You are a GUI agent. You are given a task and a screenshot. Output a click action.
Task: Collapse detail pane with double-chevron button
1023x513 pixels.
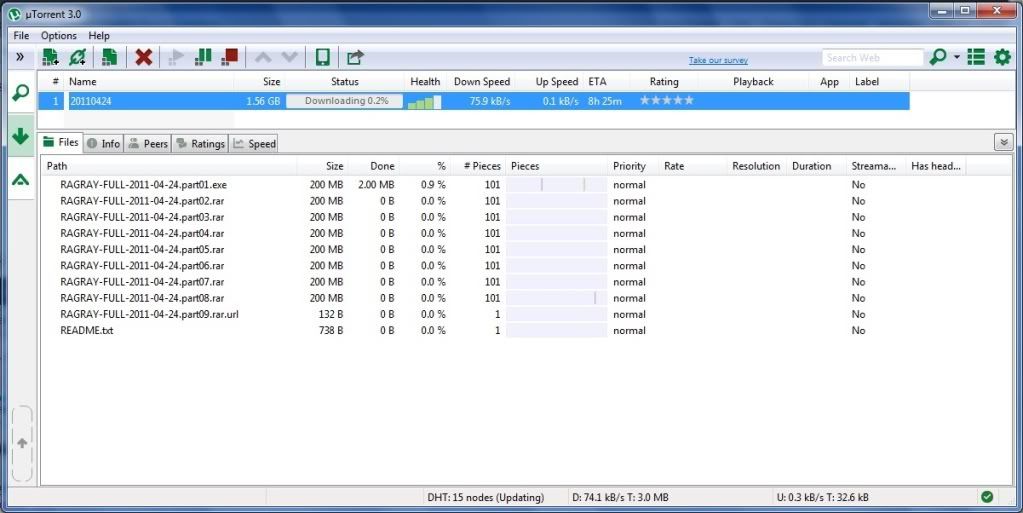[x=1003, y=142]
